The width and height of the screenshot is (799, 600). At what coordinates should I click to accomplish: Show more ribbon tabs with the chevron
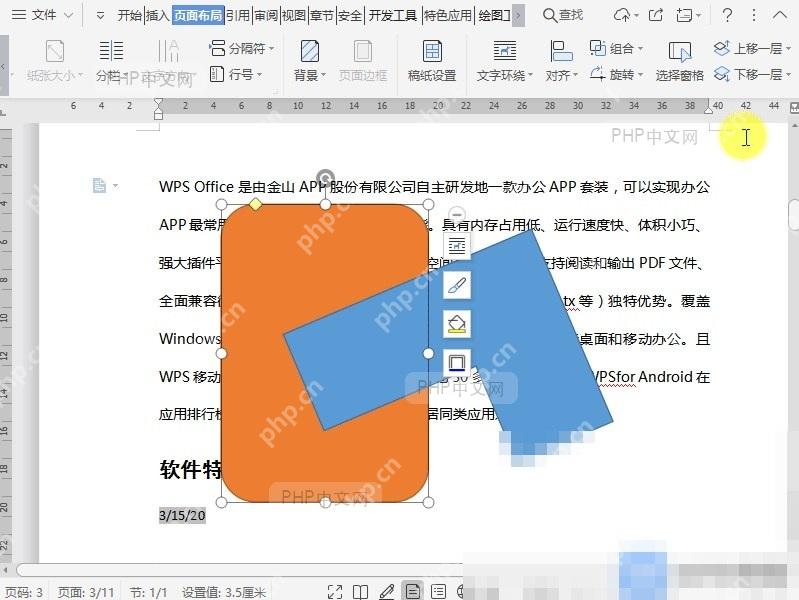tap(518, 15)
